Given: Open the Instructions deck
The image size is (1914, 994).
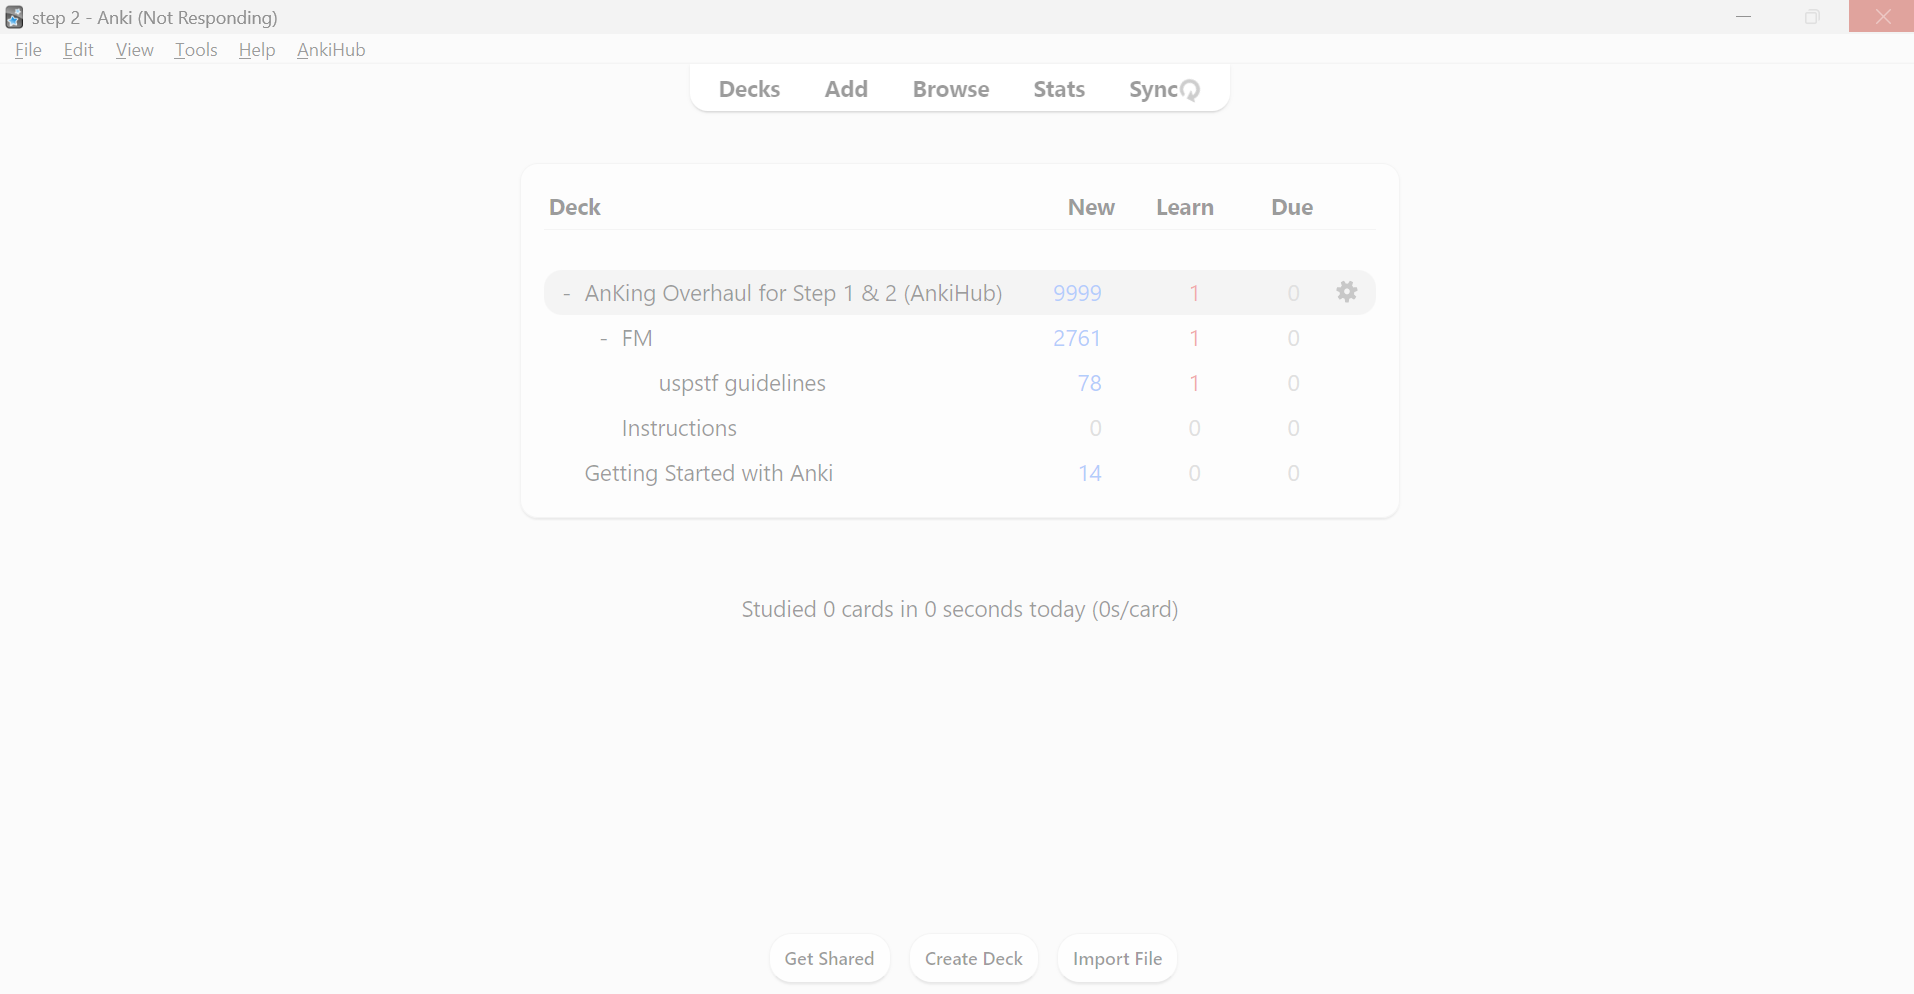Looking at the screenshot, I should 679,428.
